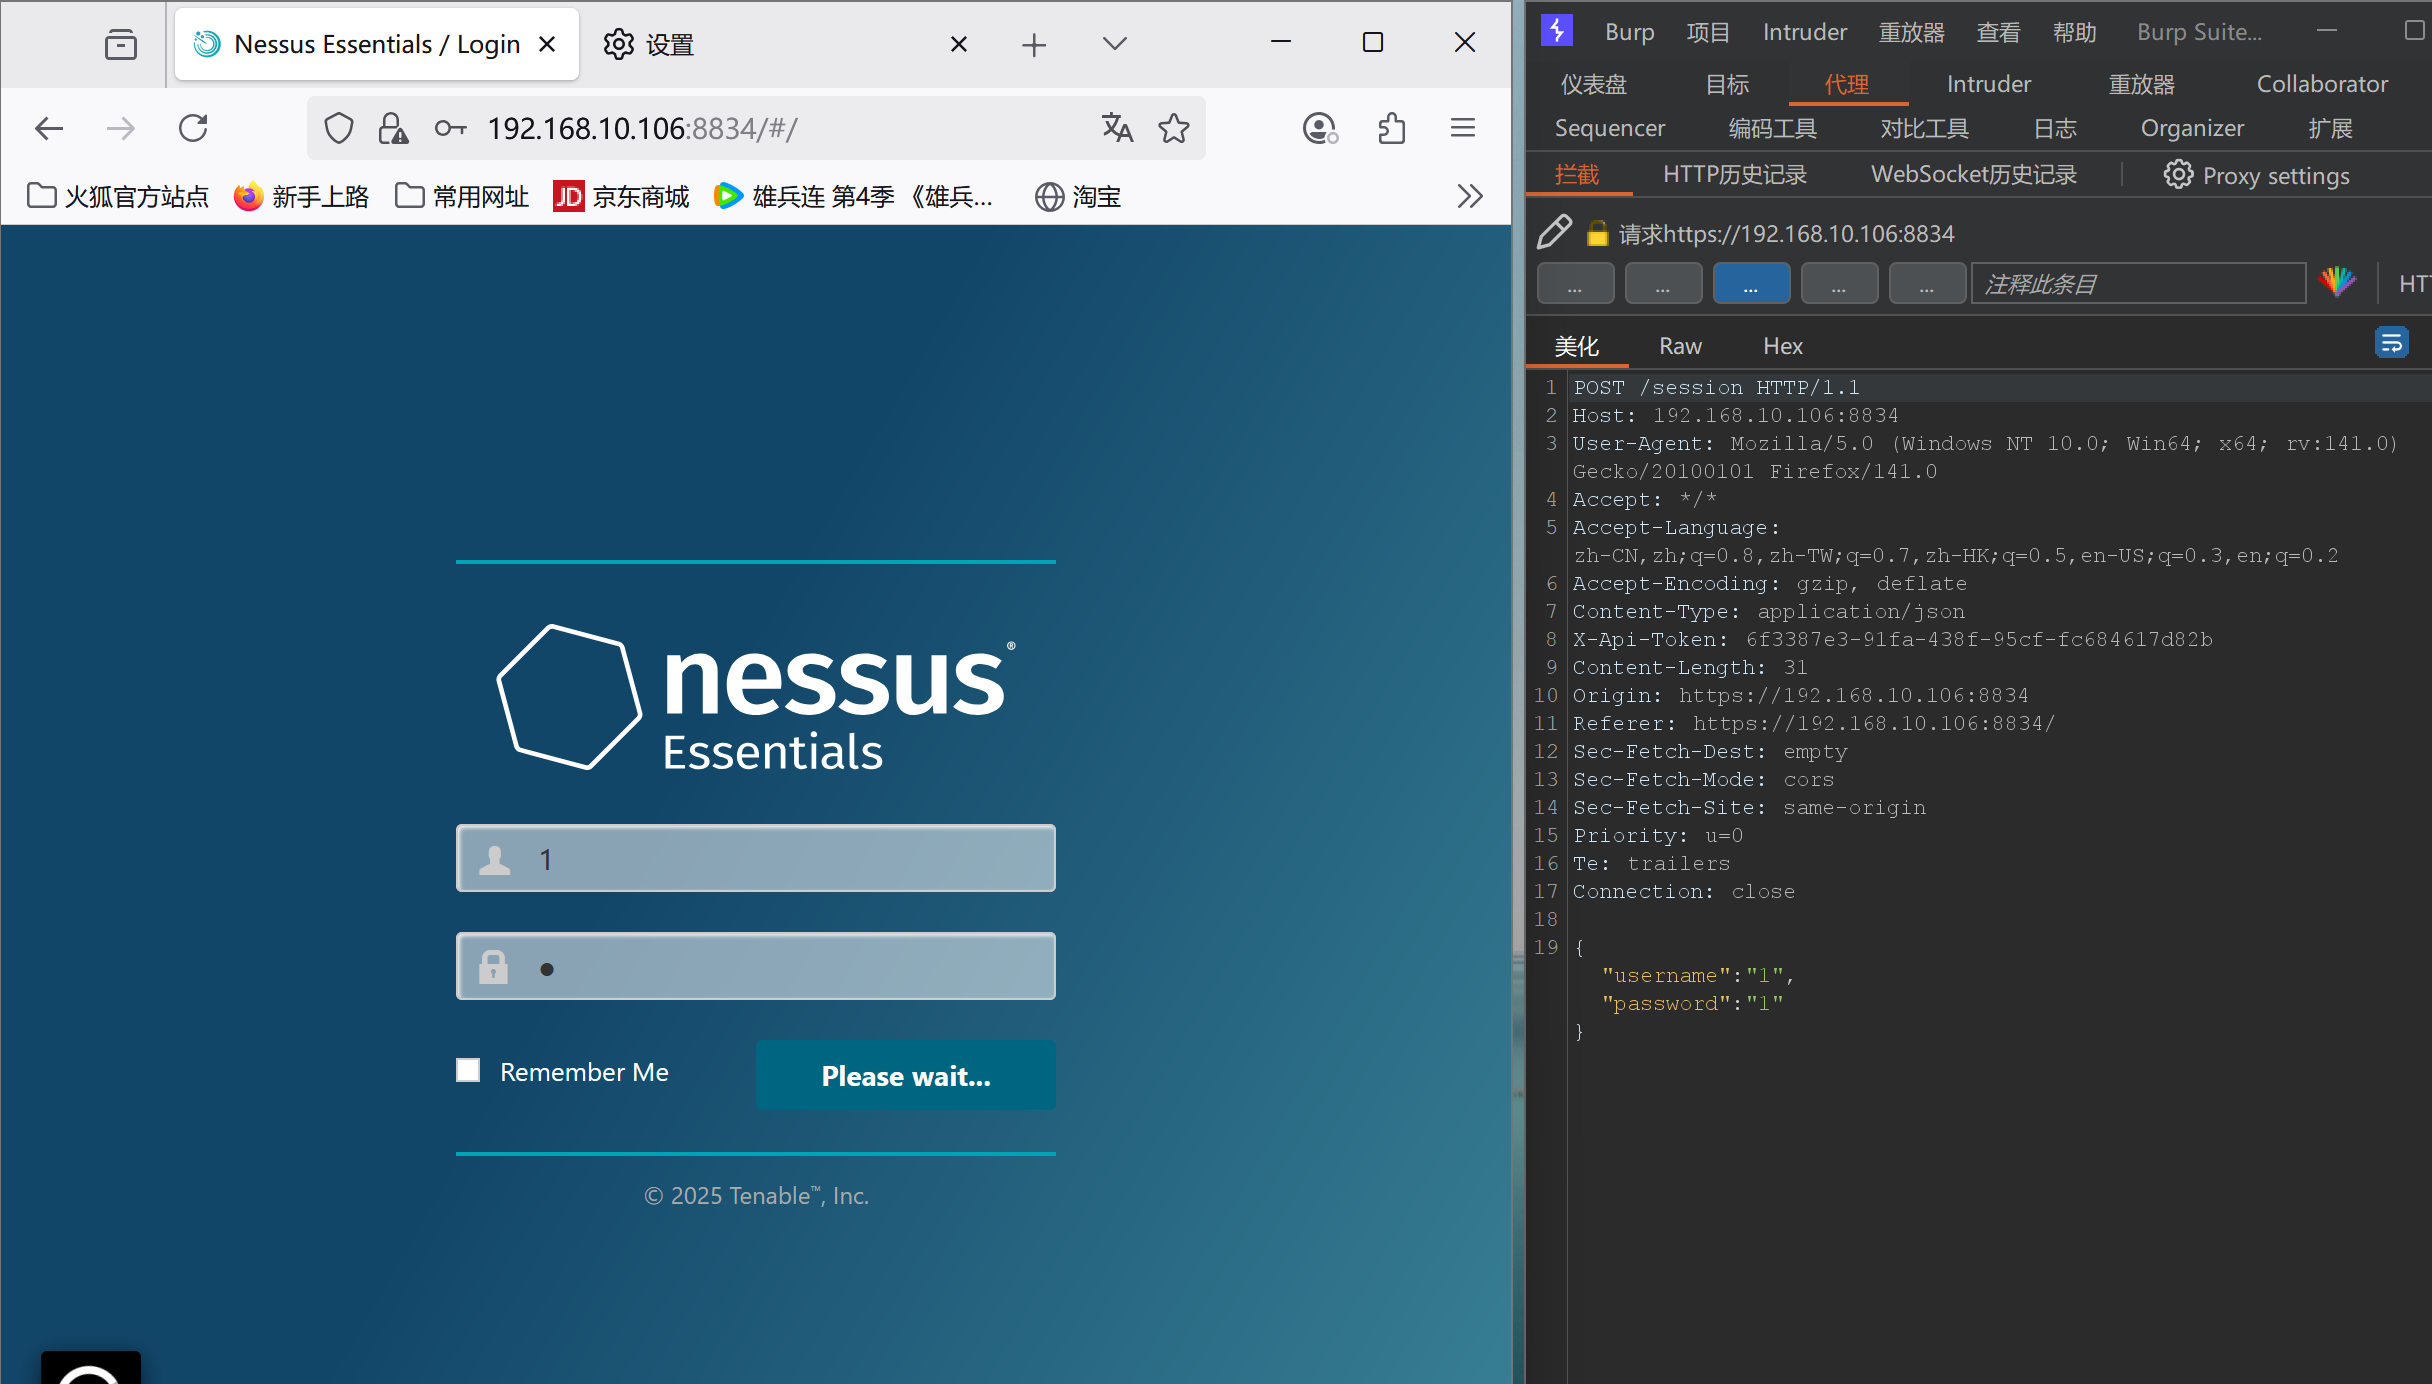Open the WebSocket历史记录 sub-tab
This screenshot has width=2432, height=1384.
[1974, 174]
